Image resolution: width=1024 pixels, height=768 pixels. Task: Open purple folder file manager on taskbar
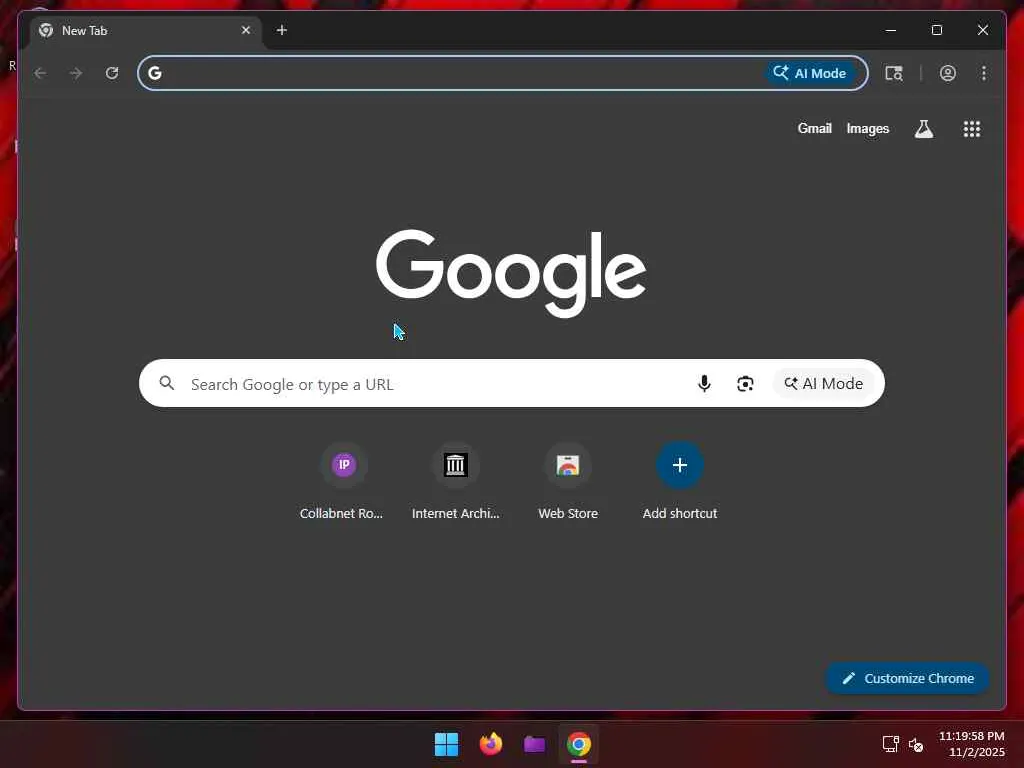click(534, 744)
